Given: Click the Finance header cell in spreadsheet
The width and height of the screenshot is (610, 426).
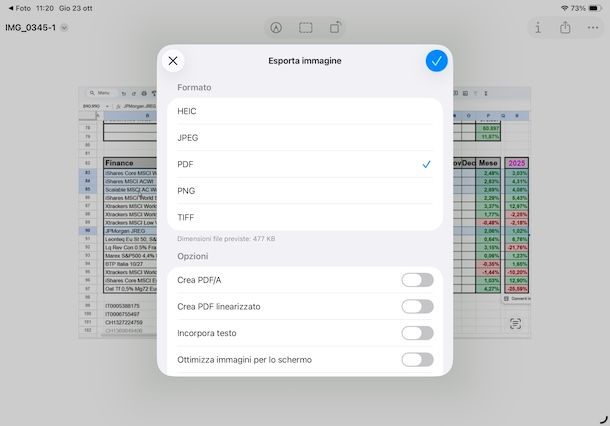Looking at the screenshot, I should coord(130,163).
